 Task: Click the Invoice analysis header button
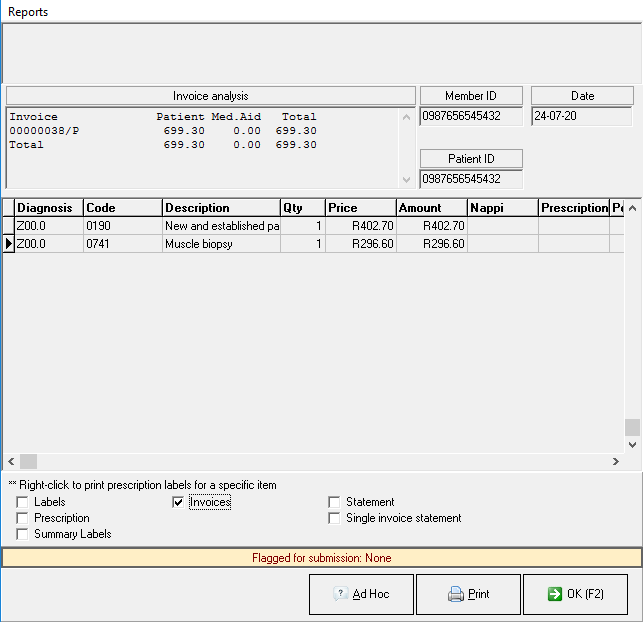click(x=210, y=96)
